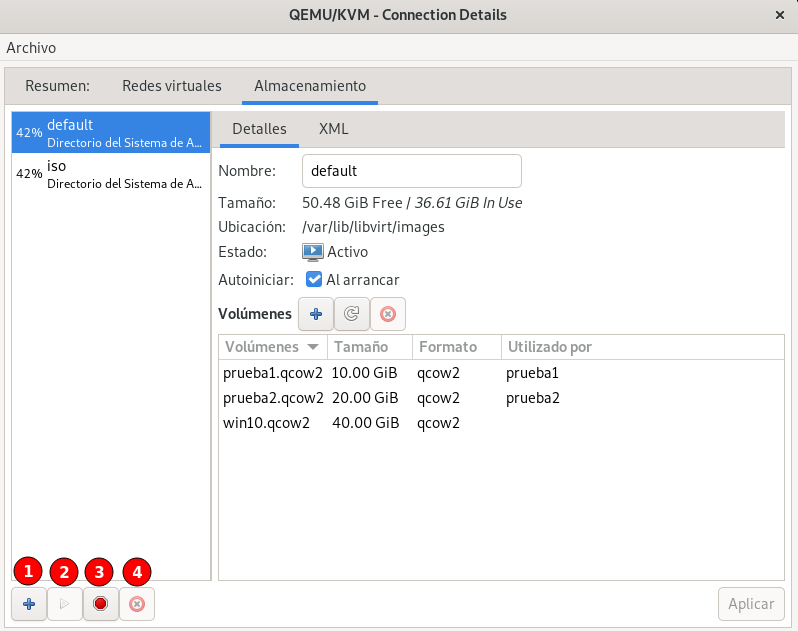Switch to the Redes virtuales tab
Viewport: 798px width, 631px height.
click(x=172, y=85)
